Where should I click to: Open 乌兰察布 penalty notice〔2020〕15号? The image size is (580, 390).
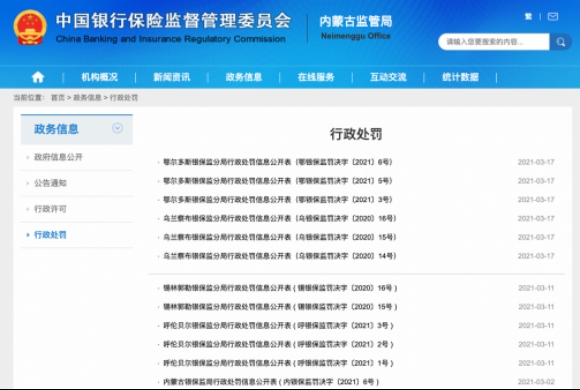[x=280, y=237]
